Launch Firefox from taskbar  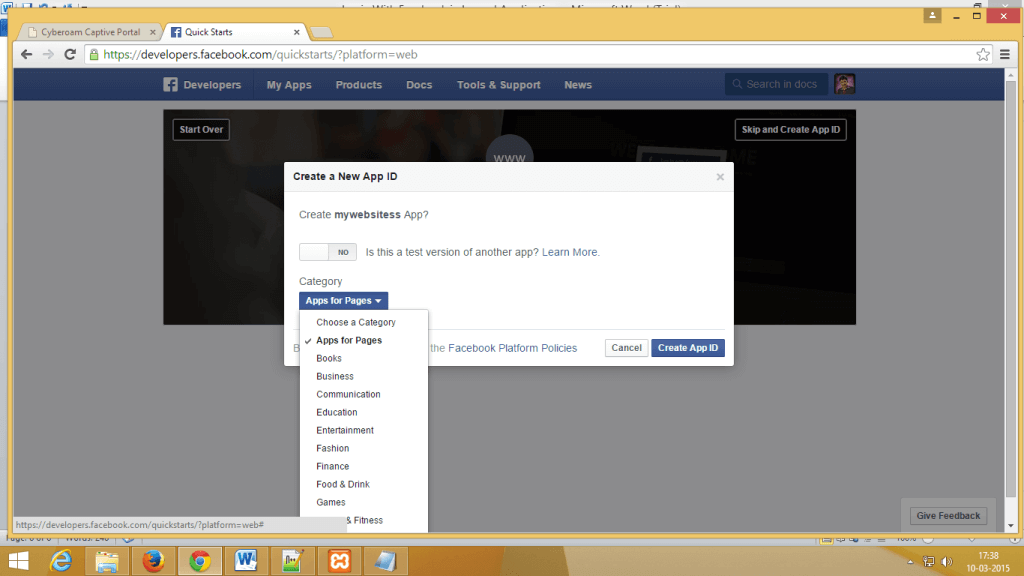tap(153, 561)
